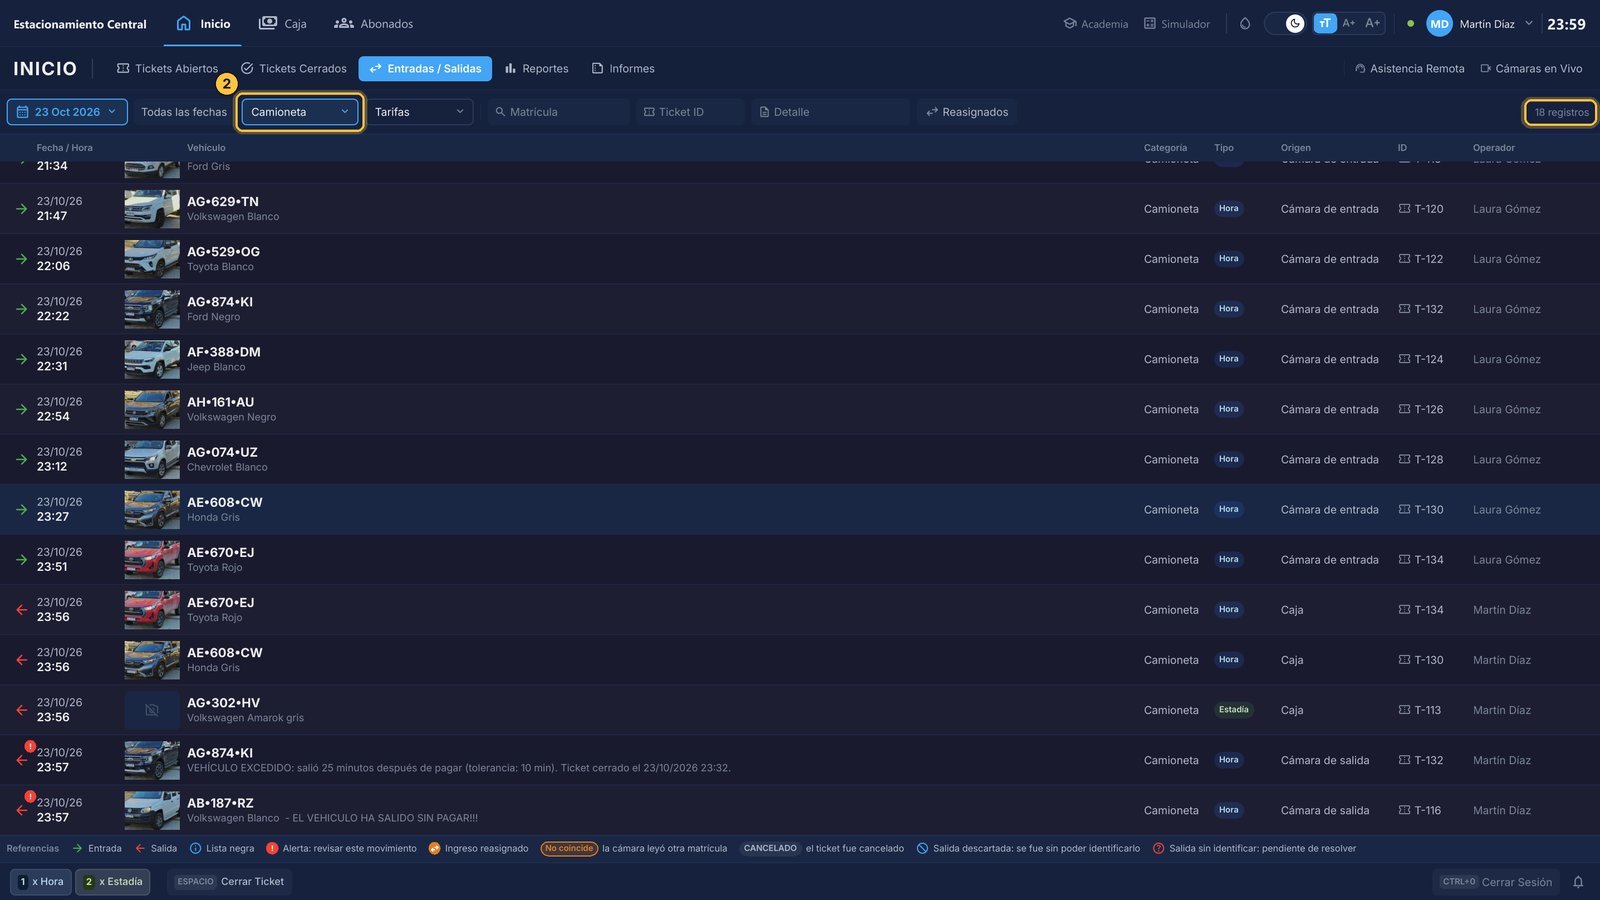
Task: Open Cámaras en Vivo
Action: [1531, 69]
